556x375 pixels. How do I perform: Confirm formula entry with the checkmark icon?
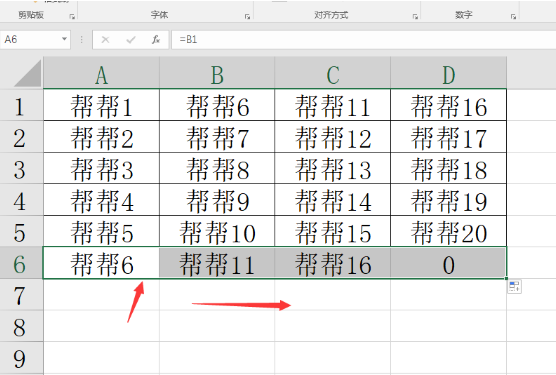point(131,39)
